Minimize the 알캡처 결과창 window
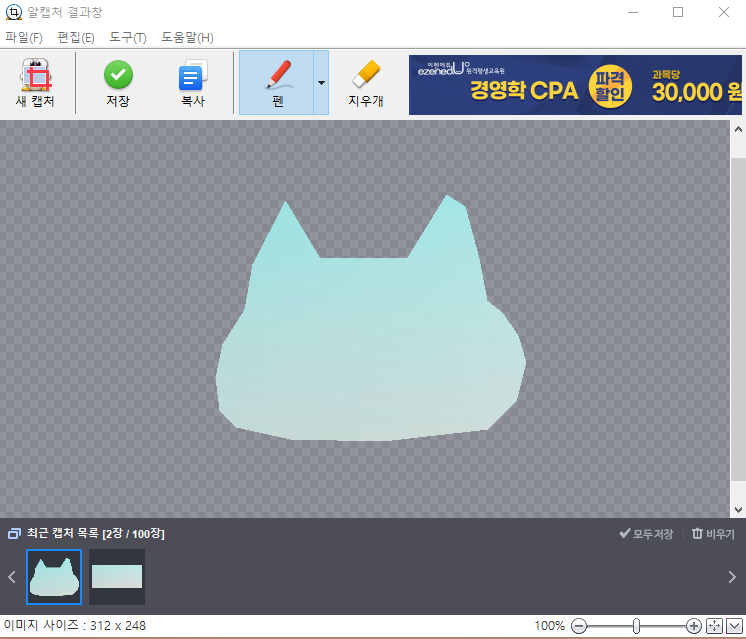Image resolution: width=746 pixels, height=639 pixels. (x=633, y=12)
